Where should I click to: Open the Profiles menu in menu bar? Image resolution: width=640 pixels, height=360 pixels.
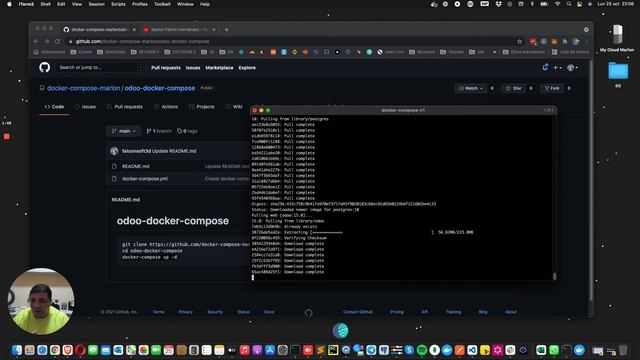[x=140, y=4]
